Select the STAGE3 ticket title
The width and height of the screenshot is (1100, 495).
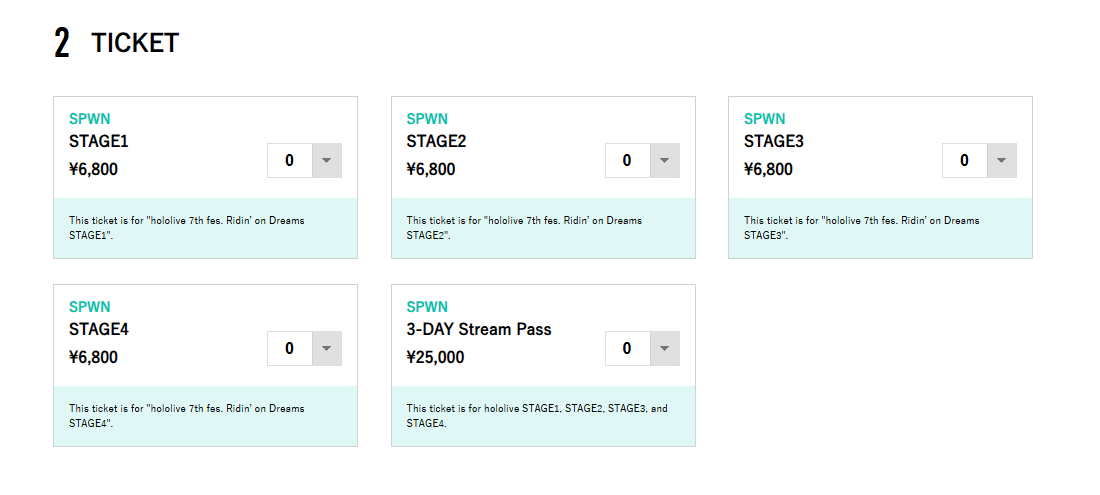774,142
